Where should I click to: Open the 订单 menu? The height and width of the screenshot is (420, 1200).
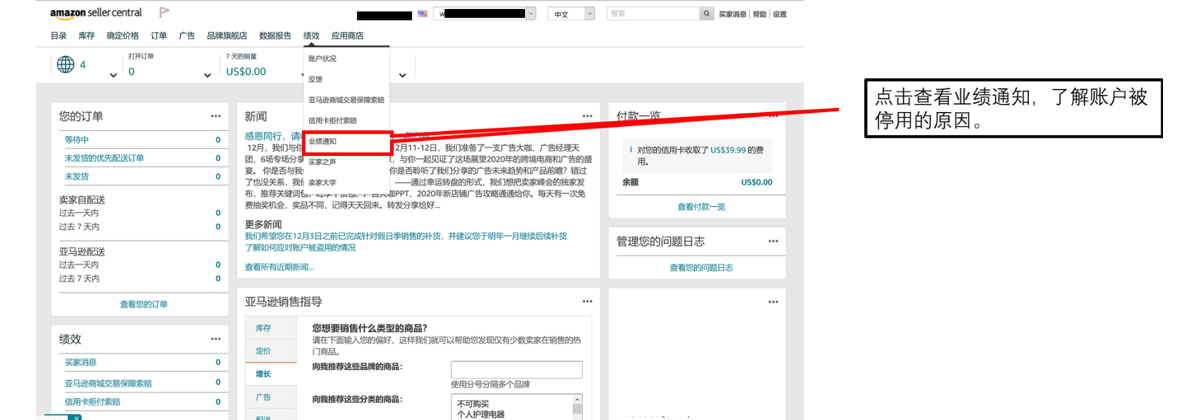pos(159,35)
